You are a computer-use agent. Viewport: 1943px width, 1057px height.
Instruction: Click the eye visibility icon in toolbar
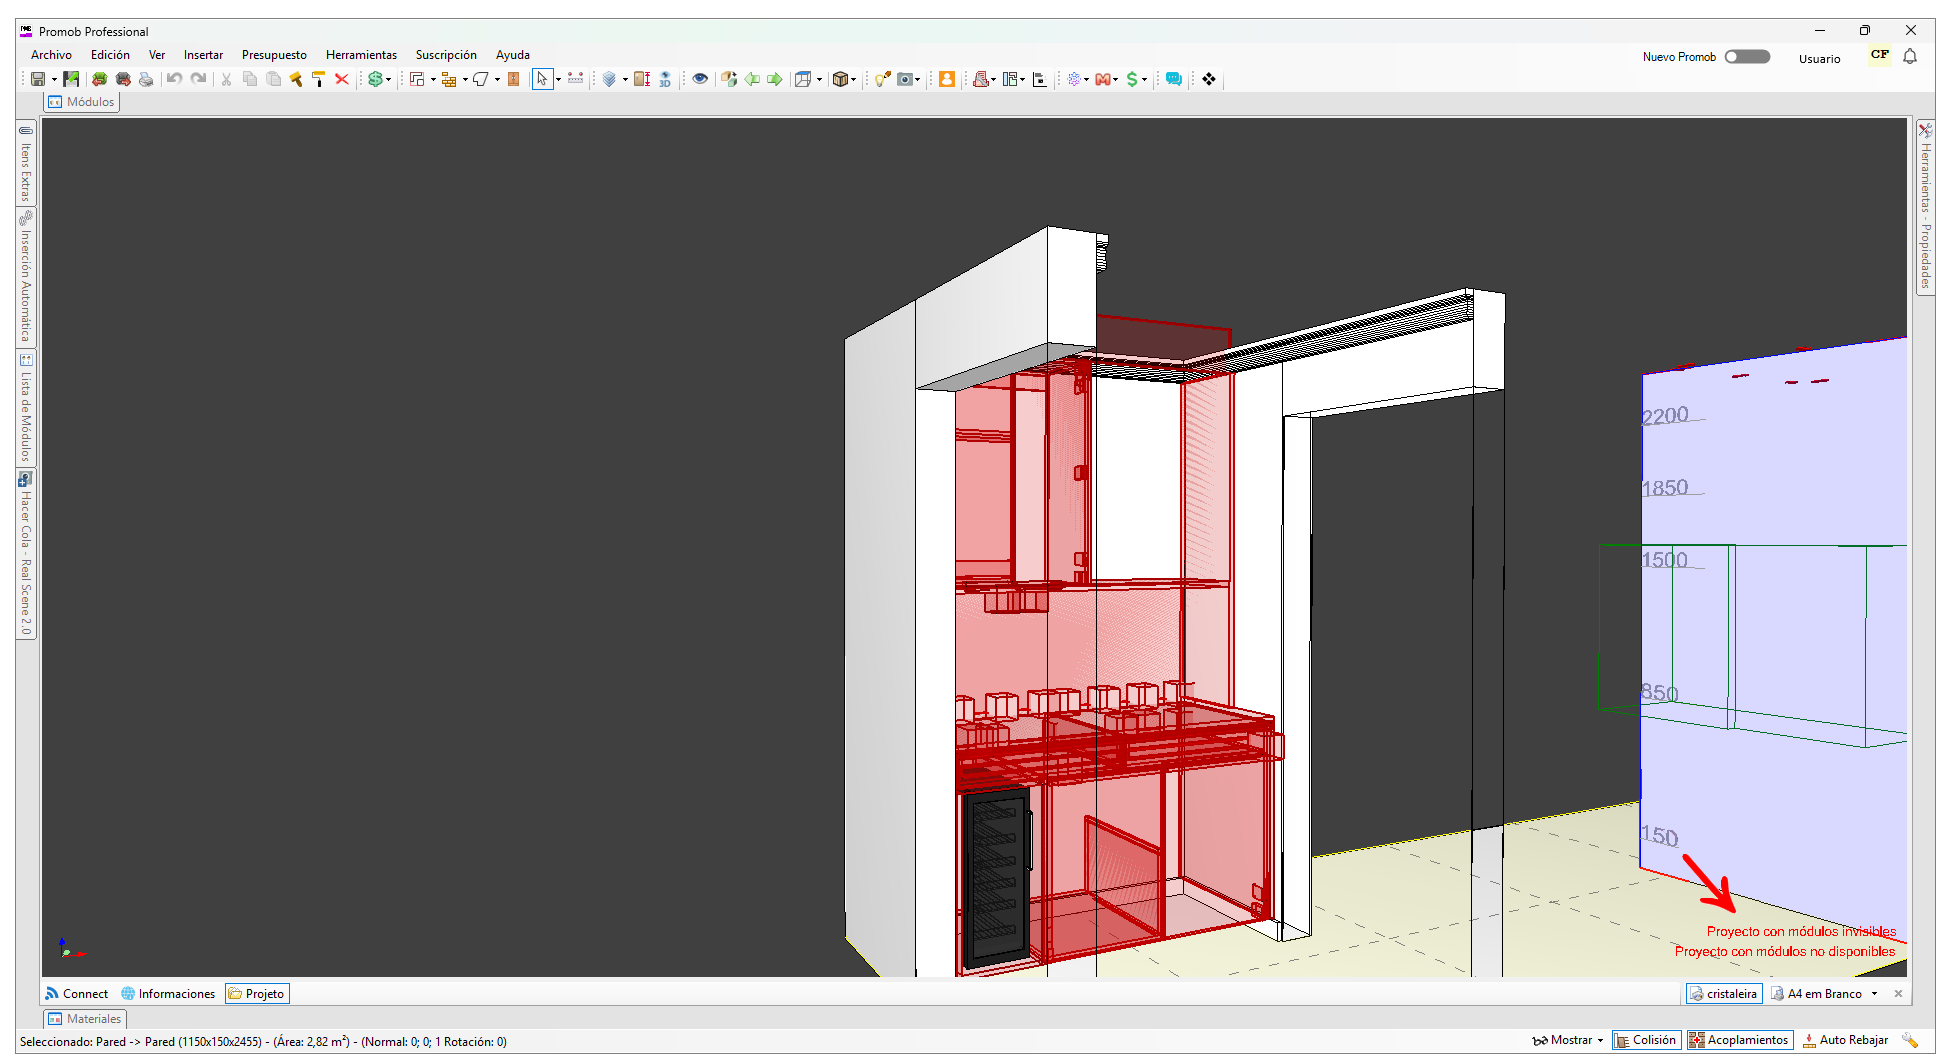pyautogui.click(x=700, y=79)
